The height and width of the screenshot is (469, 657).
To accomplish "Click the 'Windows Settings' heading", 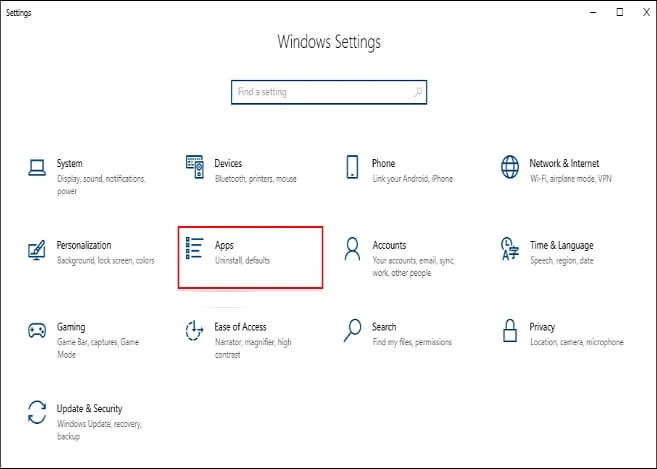I will point(329,42).
